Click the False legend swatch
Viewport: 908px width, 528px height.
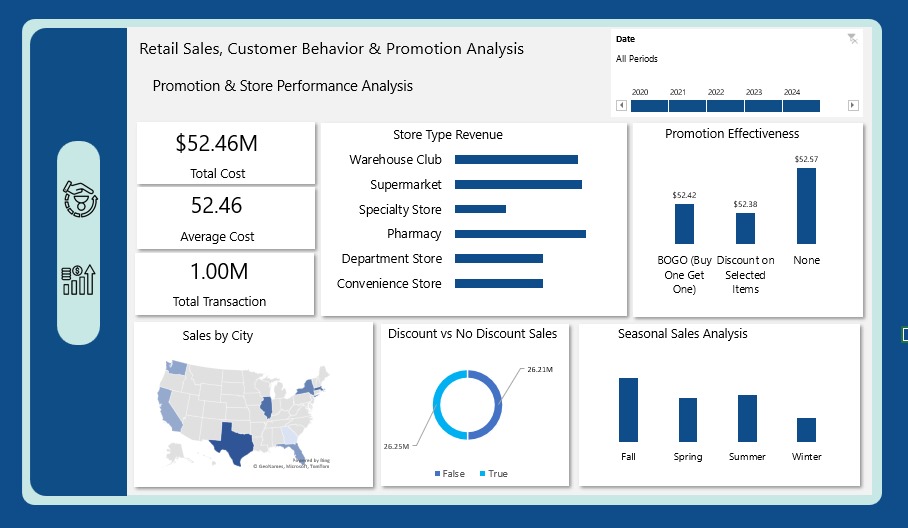pos(437,474)
